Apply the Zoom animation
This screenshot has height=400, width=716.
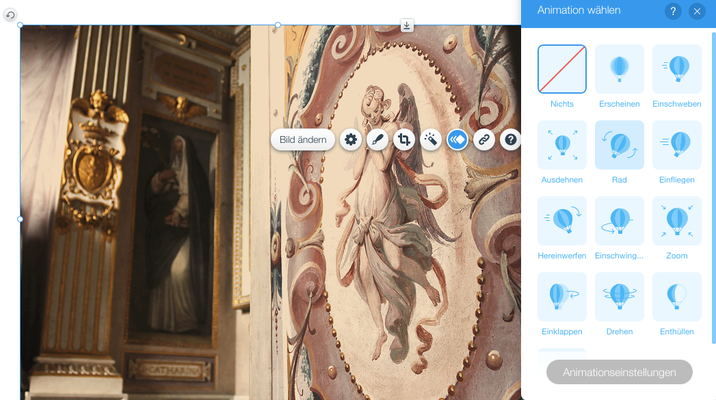pyautogui.click(x=677, y=221)
